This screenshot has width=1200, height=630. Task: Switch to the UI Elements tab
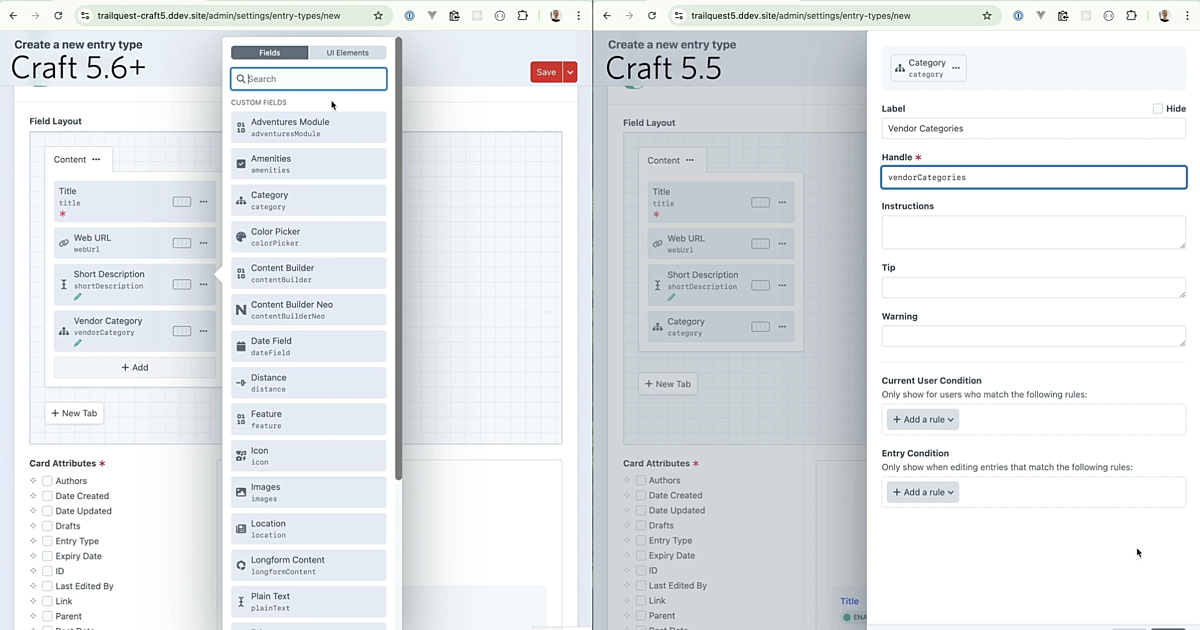click(347, 53)
